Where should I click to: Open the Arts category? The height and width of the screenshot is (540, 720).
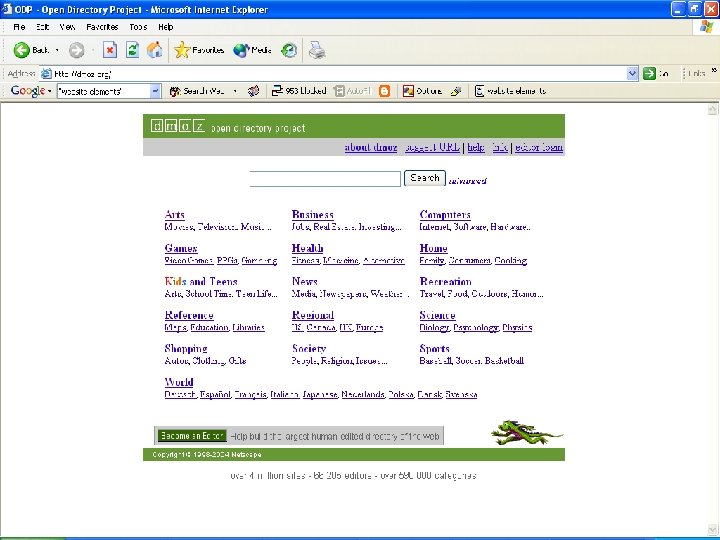pyautogui.click(x=174, y=214)
